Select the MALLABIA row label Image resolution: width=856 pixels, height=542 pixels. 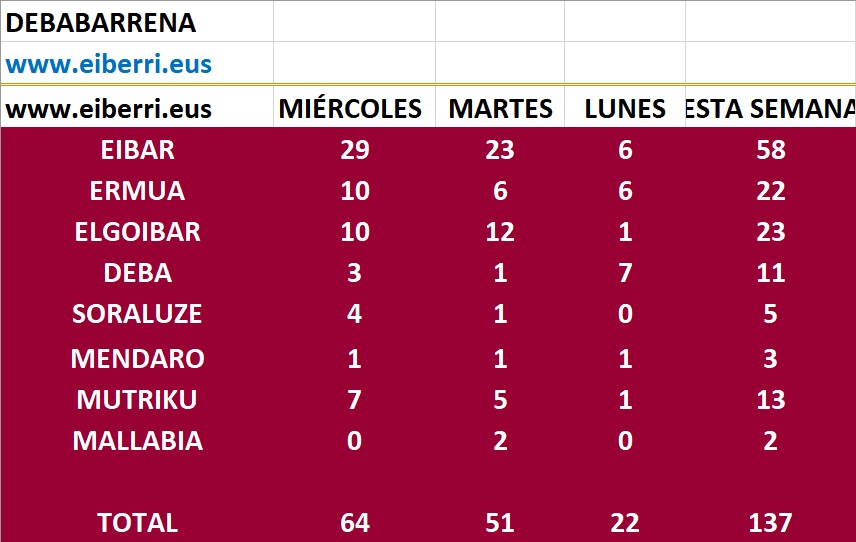coord(138,440)
